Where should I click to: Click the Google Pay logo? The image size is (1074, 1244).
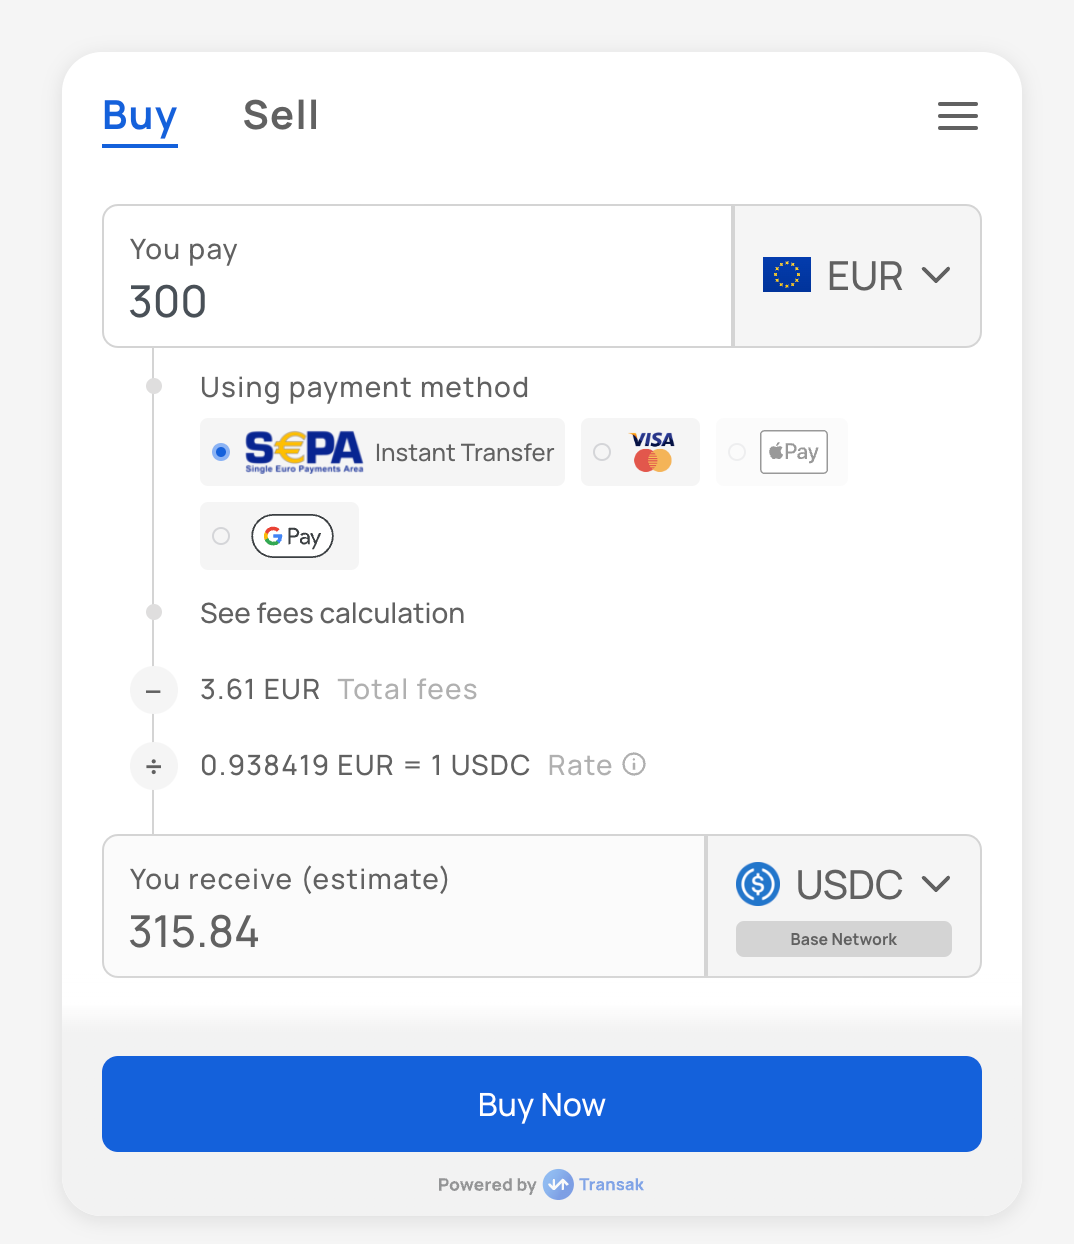[x=292, y=537]
